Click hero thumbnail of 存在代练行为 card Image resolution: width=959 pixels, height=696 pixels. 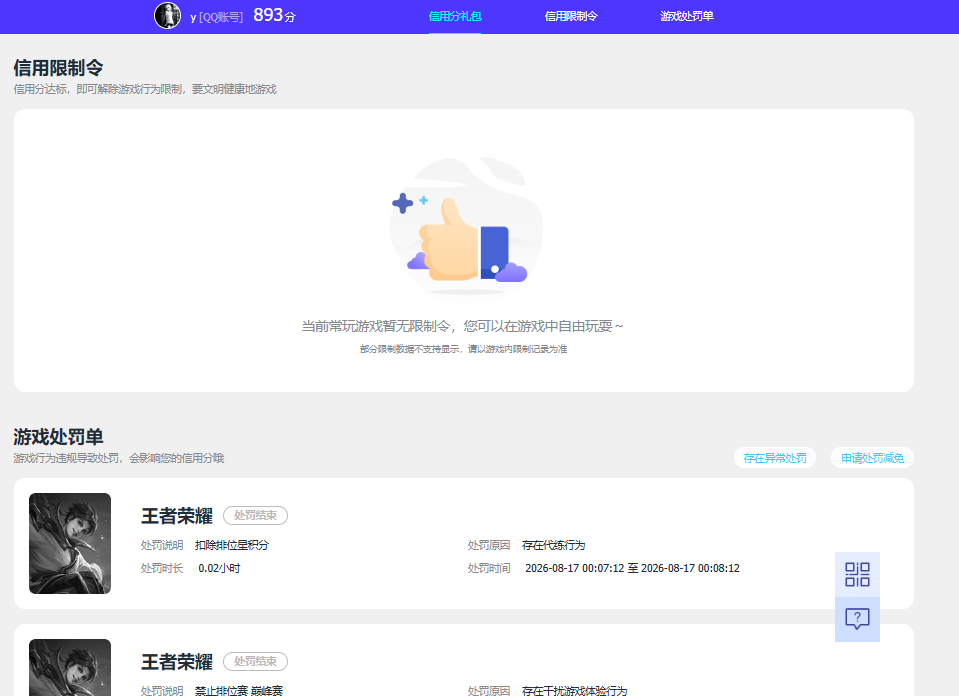click(70, 543)
